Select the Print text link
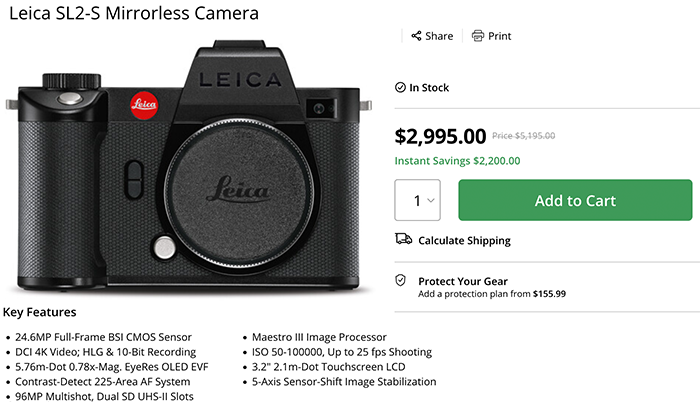The image size is (700, 402). 500,36
